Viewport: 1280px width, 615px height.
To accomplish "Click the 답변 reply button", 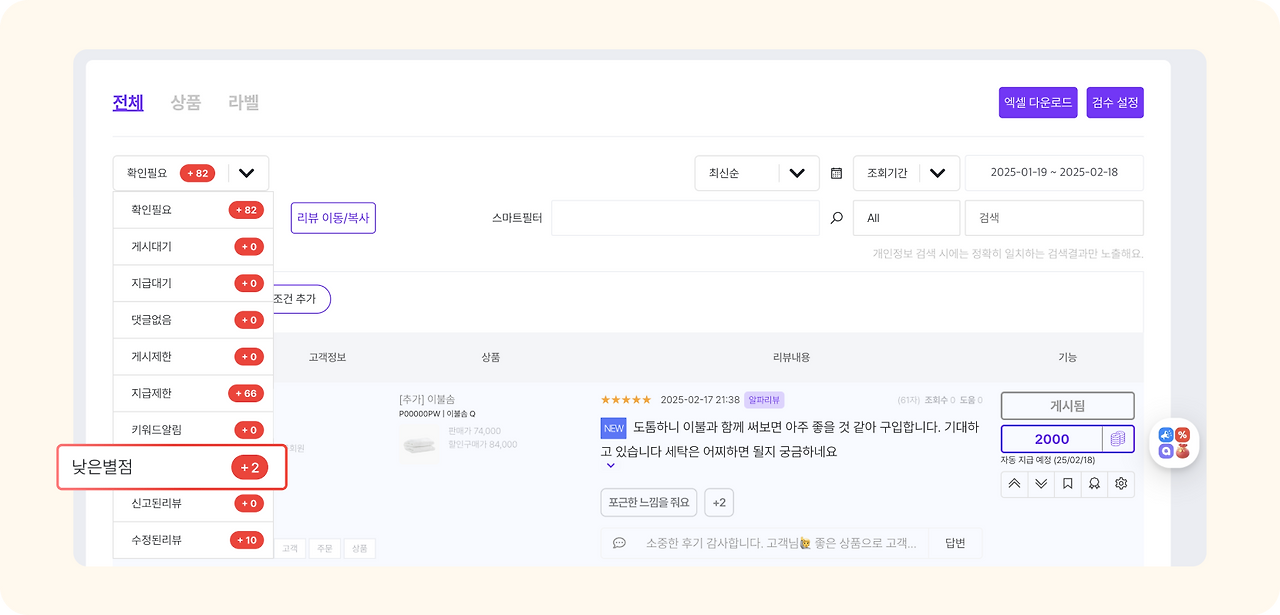I will click(x=955, y=543).
